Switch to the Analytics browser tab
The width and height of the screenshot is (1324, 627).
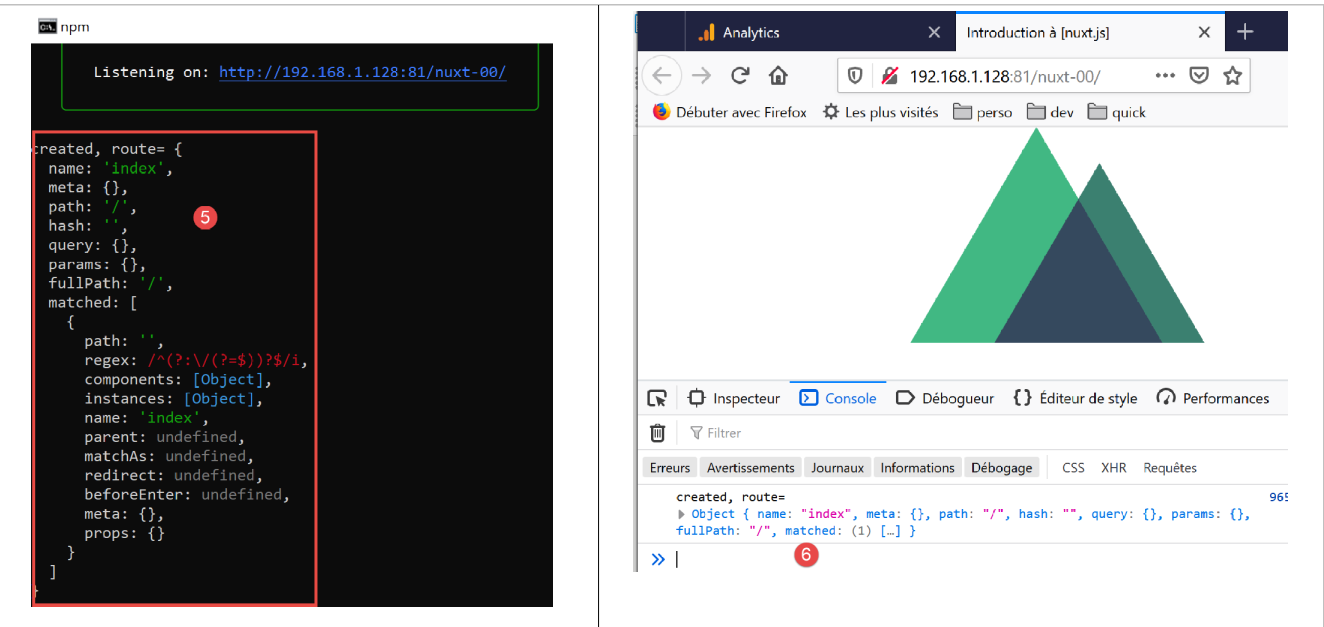[x=750, y=32]
